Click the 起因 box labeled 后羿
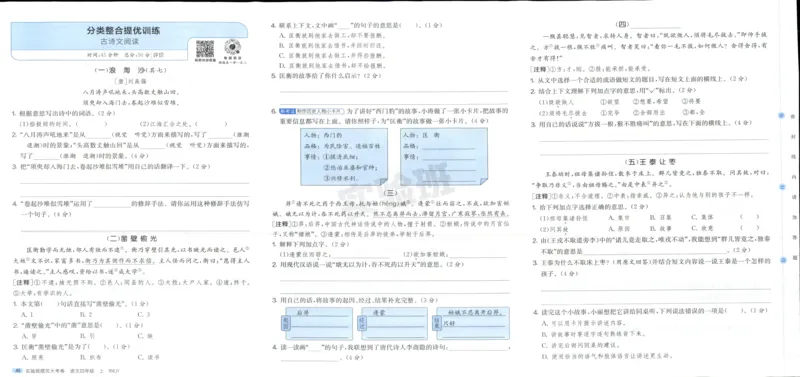This screenshot has height=377, width=800. 316,323
